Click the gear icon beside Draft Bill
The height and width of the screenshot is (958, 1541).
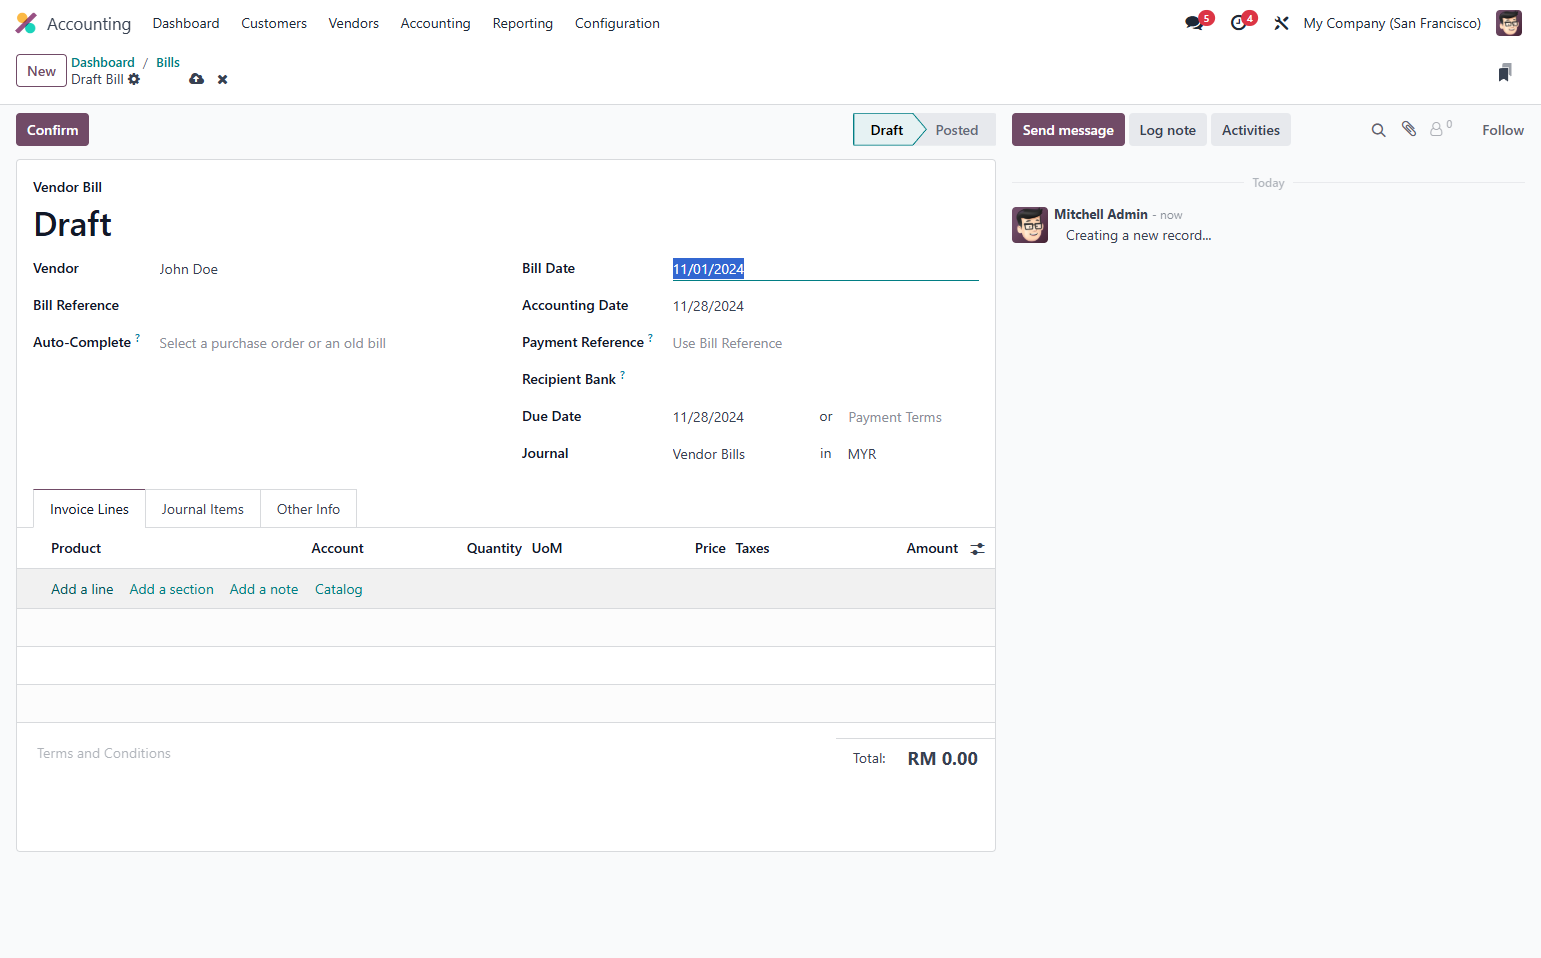(x=134, y=79)
